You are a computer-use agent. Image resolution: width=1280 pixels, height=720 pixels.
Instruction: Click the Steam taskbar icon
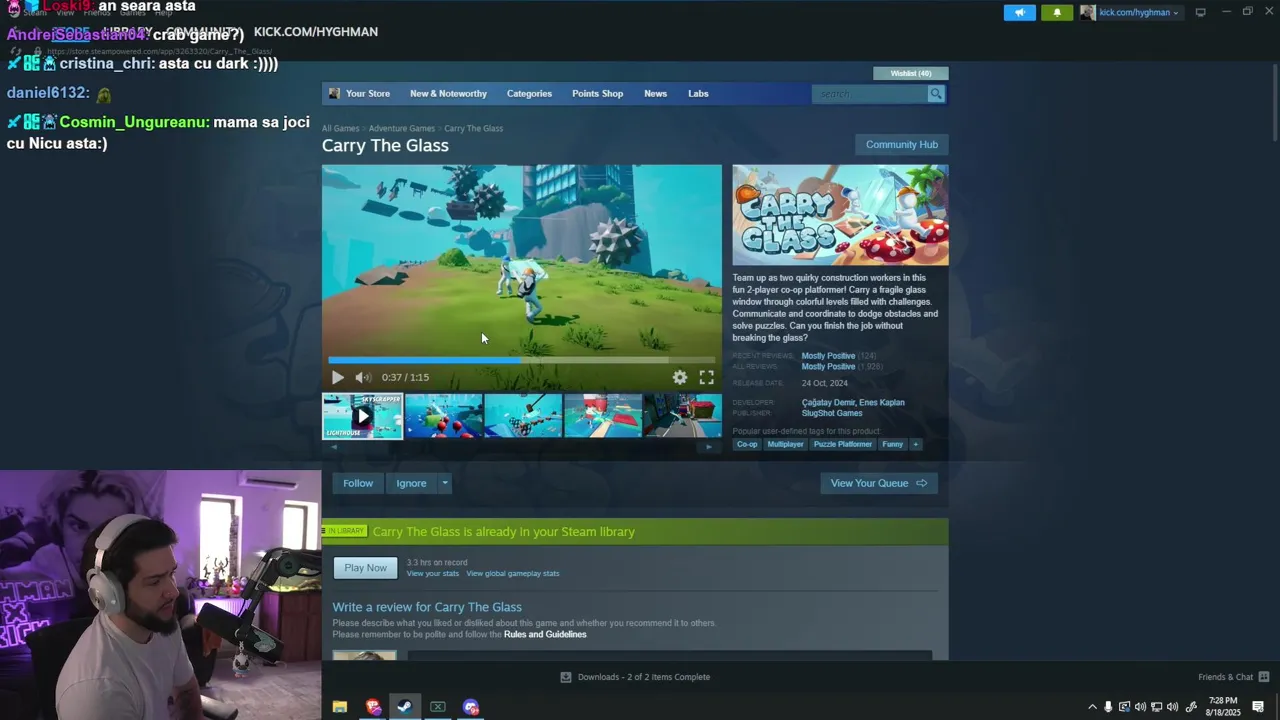coord(404,707)
